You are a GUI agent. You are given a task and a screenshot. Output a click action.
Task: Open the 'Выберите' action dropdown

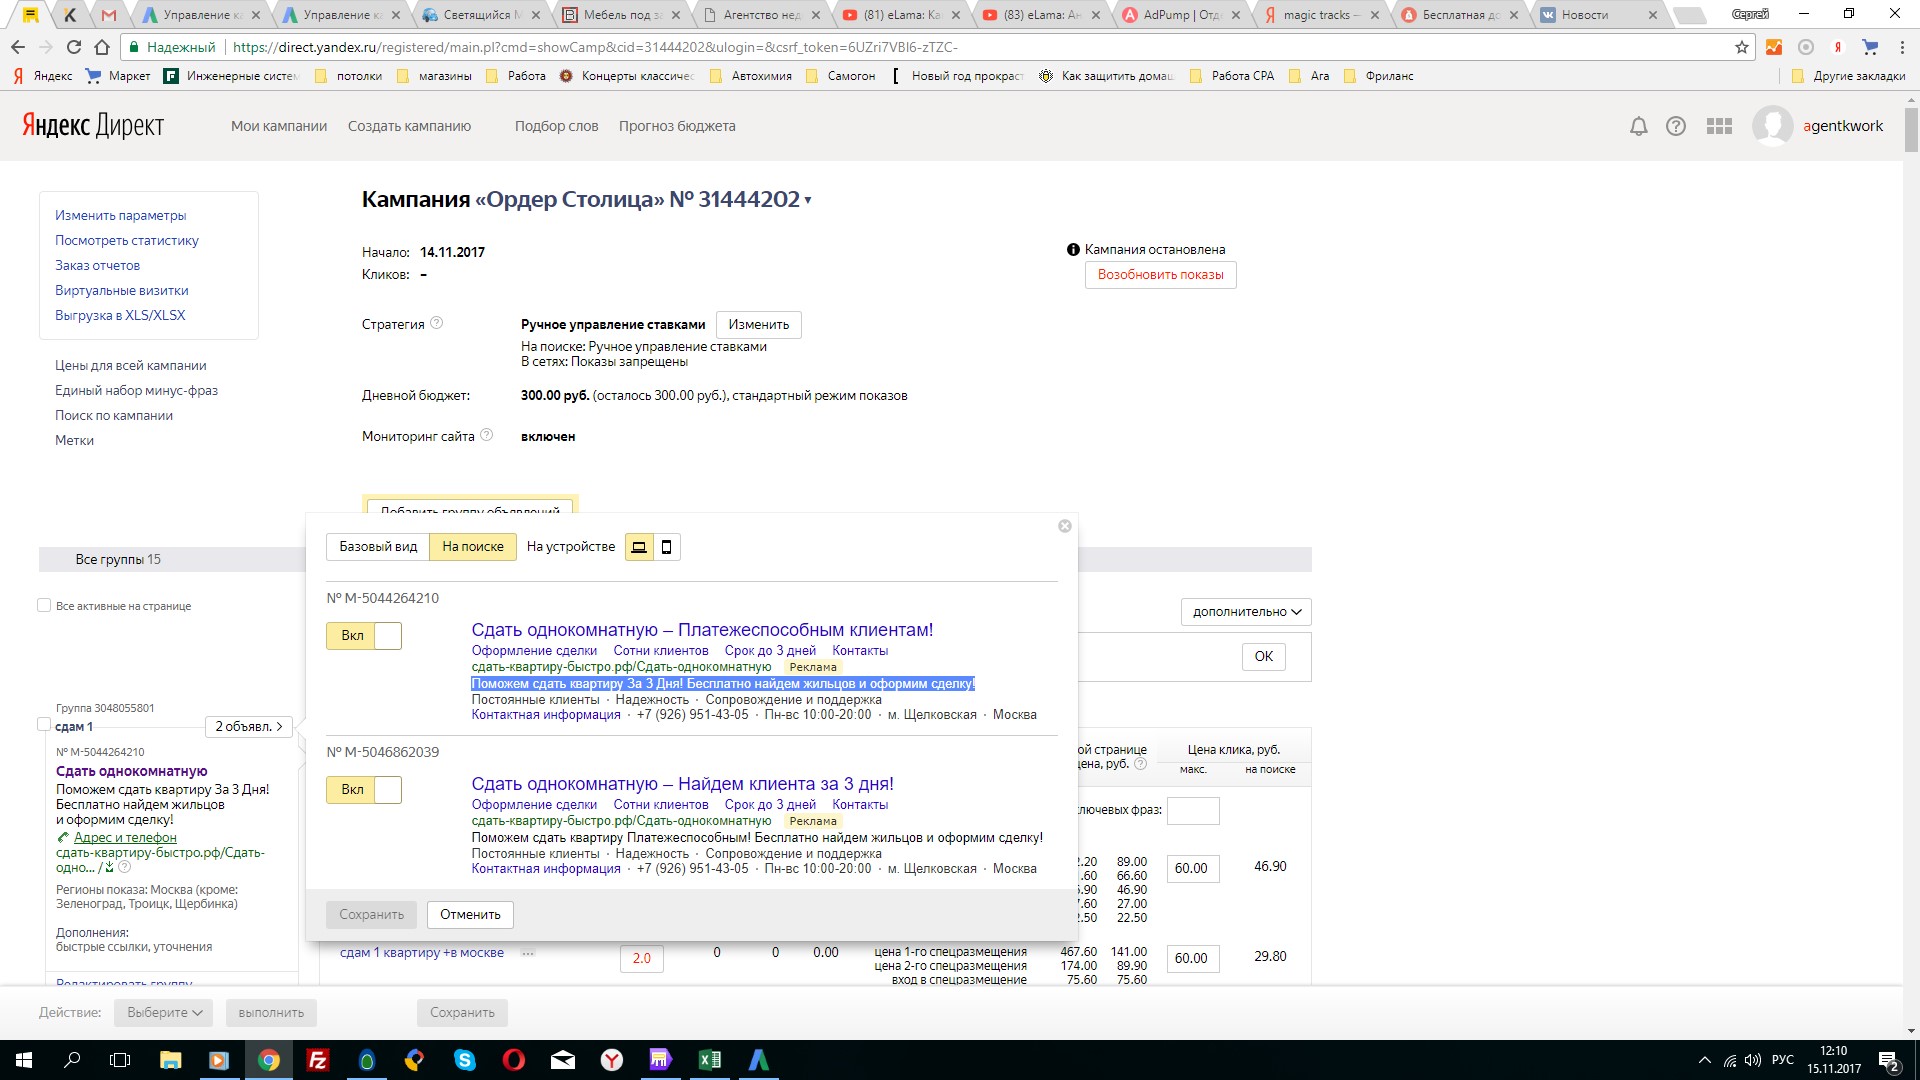click(165, 1013)
